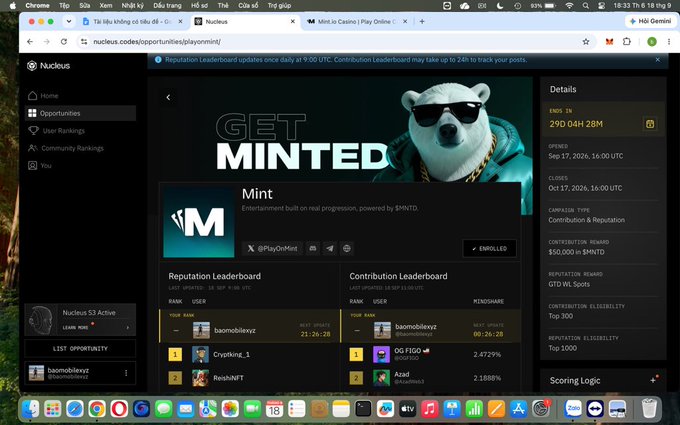Viewport: 680px width, 425px height.
Task: Open Control Center in the menu bar
Action: tap(602, 6)
